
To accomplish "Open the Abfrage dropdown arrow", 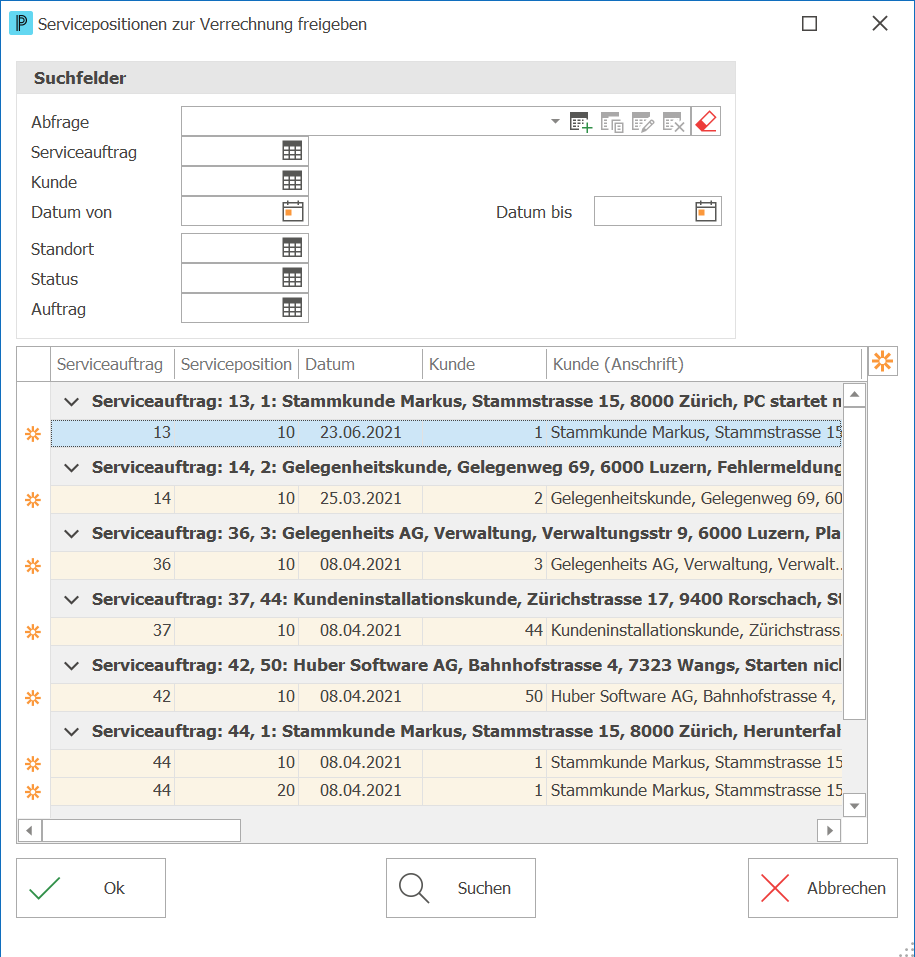I will 555,121.
